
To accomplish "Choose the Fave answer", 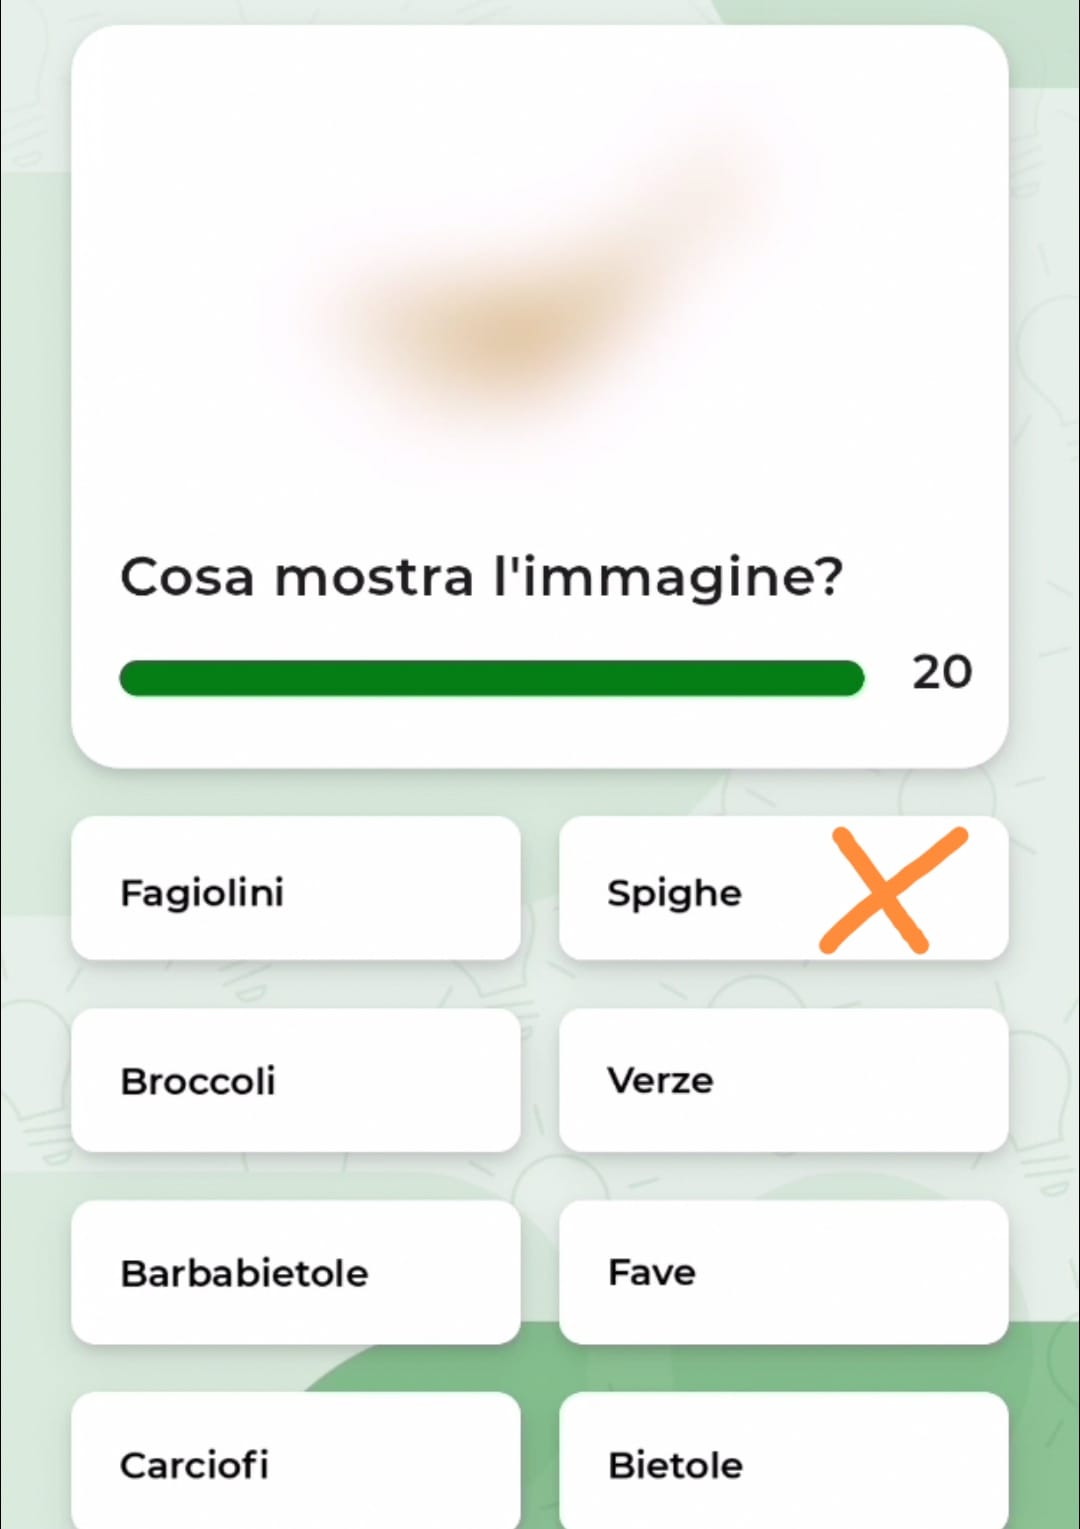I will coord(783,1272).
